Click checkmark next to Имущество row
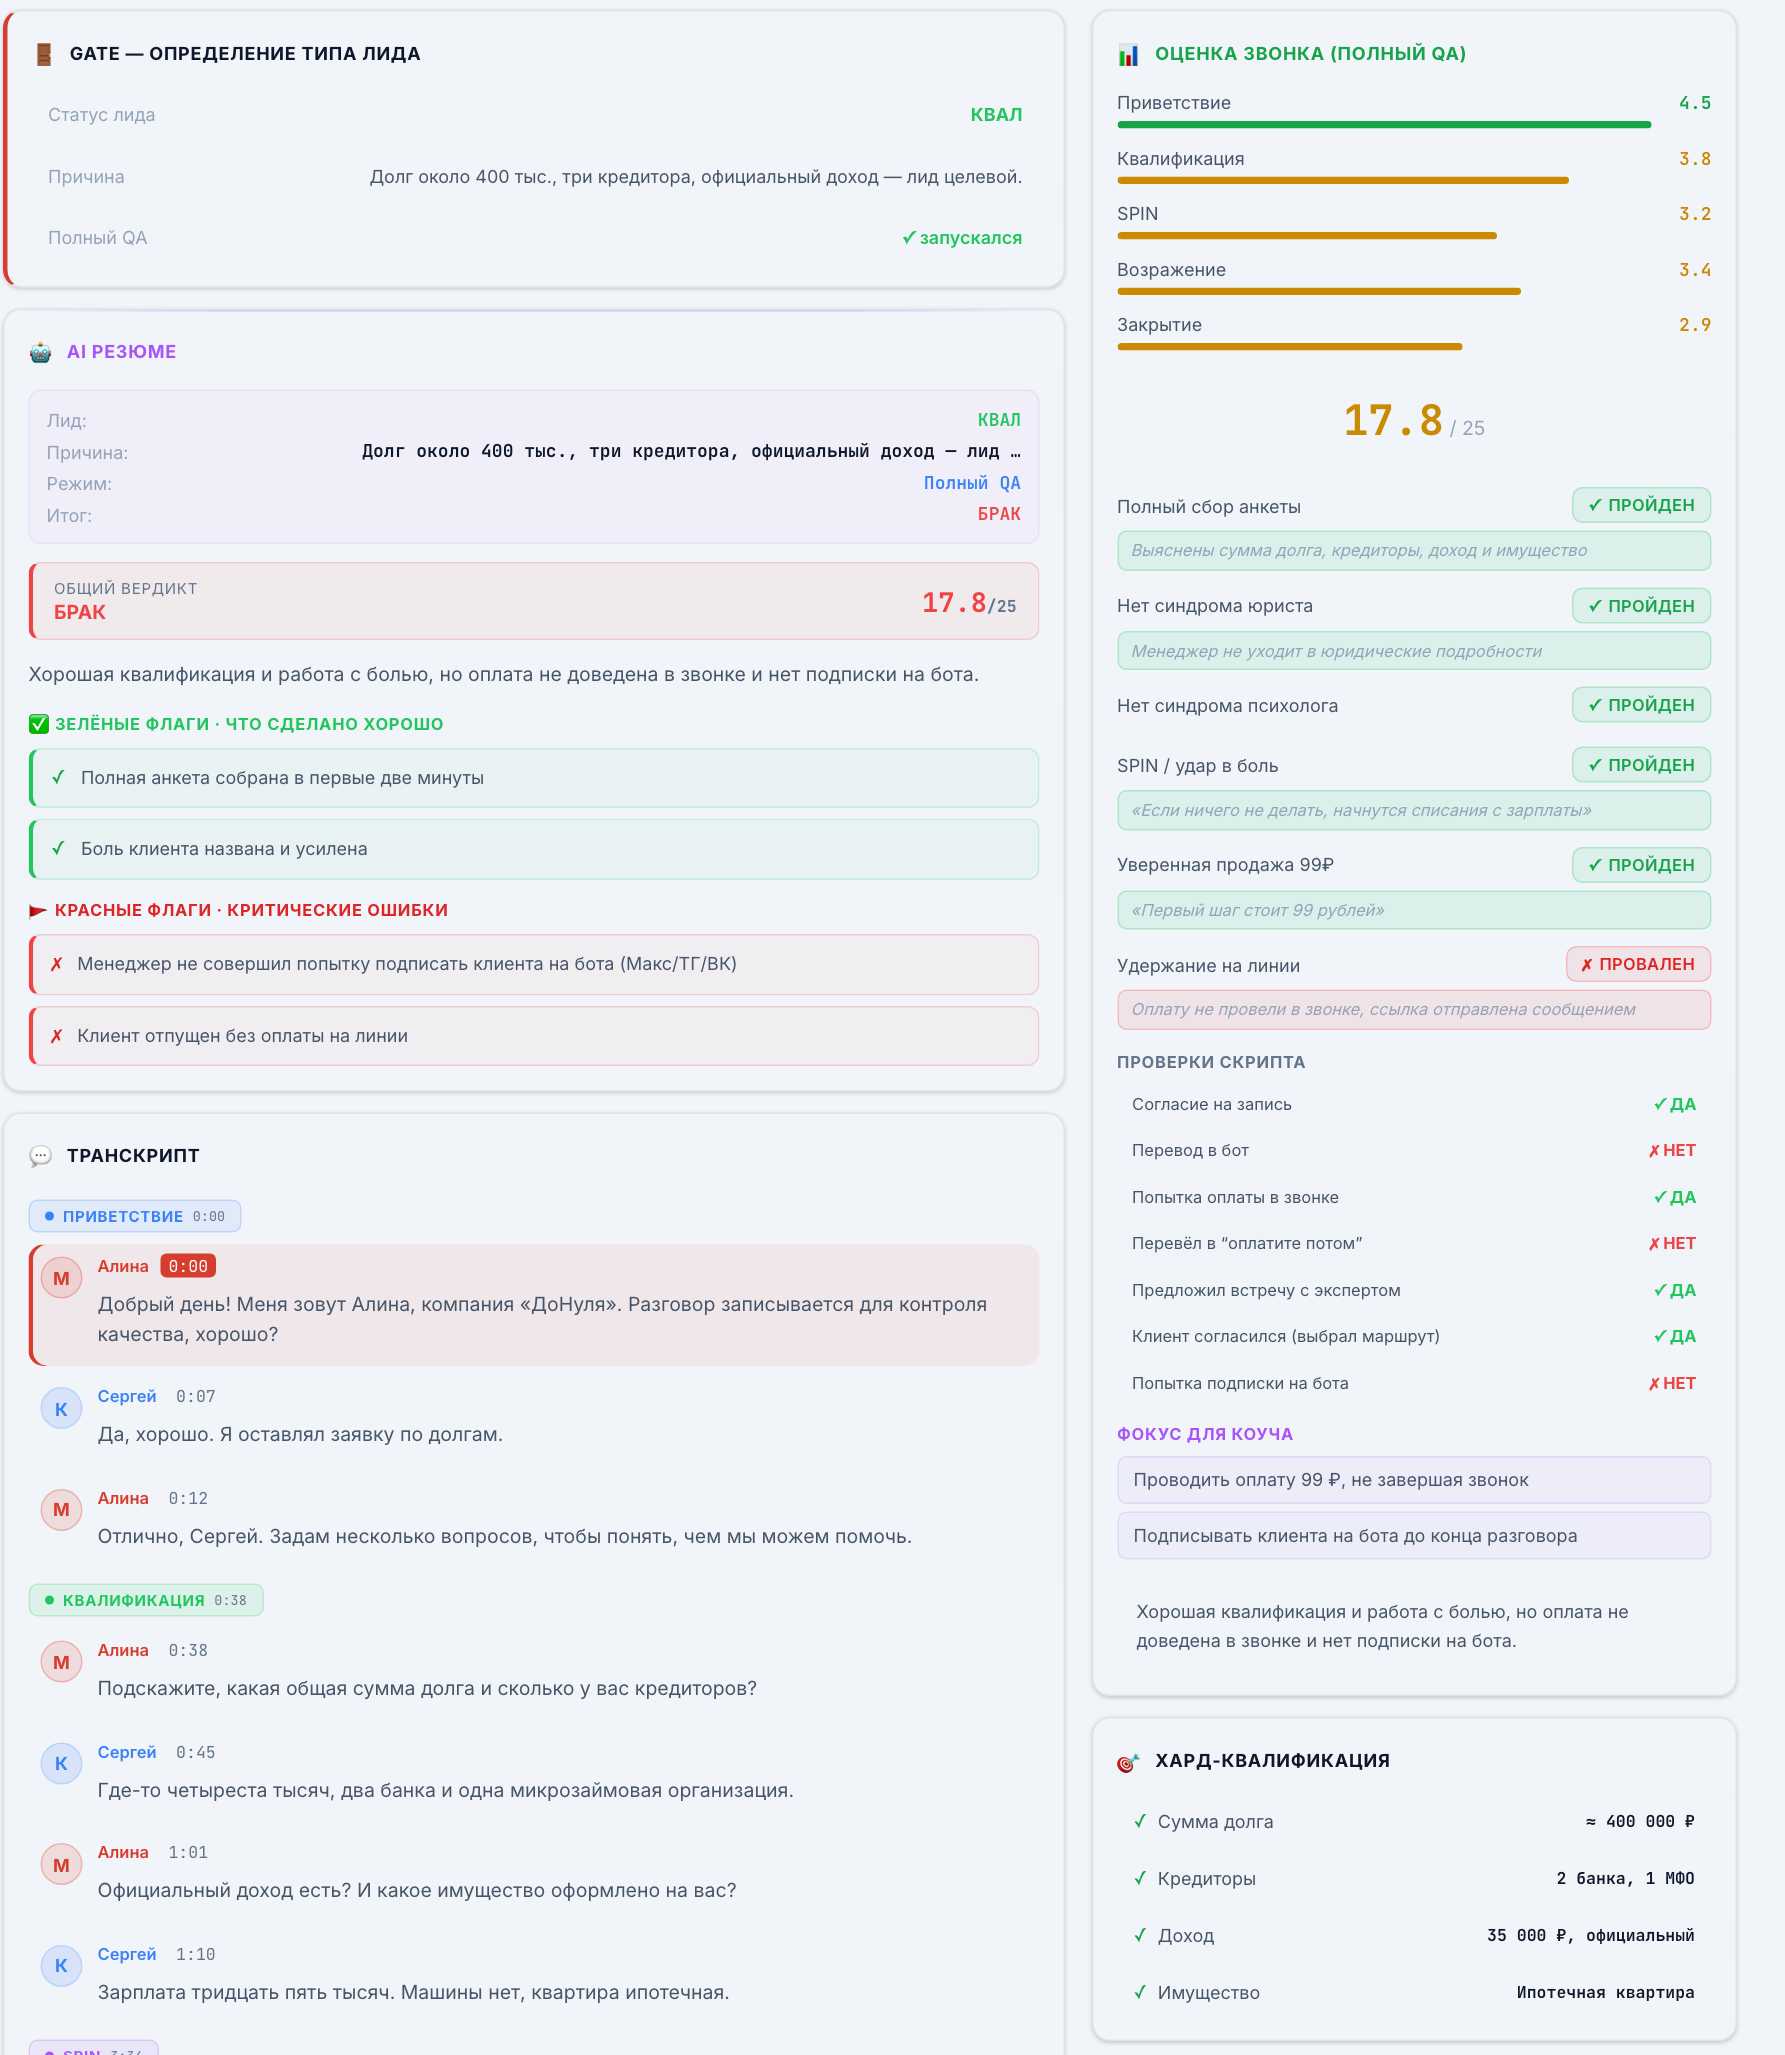 pyautogui.click(x=1140, y=1992)
